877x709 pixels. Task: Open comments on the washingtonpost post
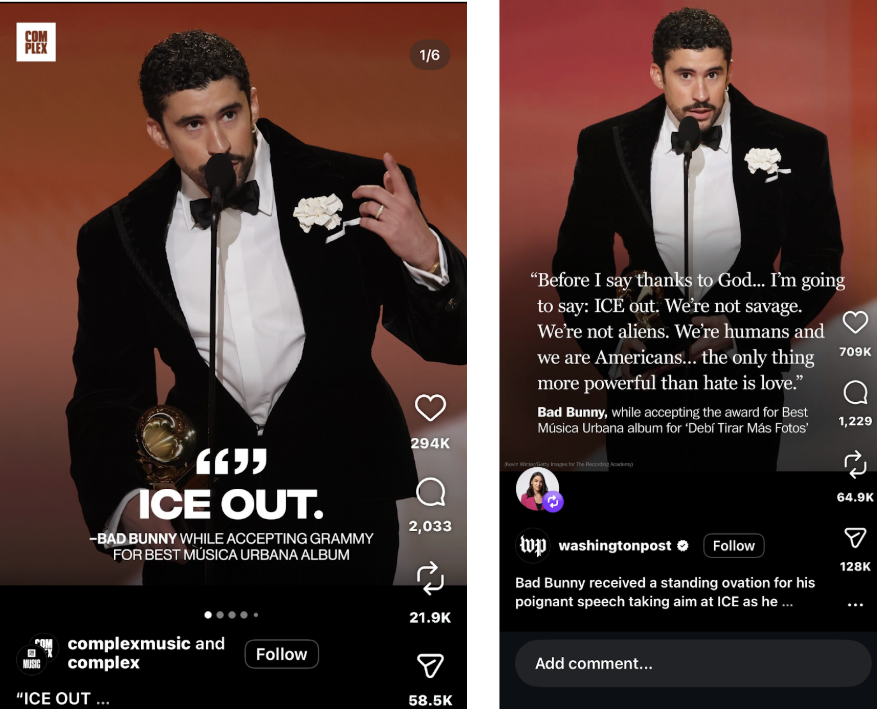click(x=855, y=393)
